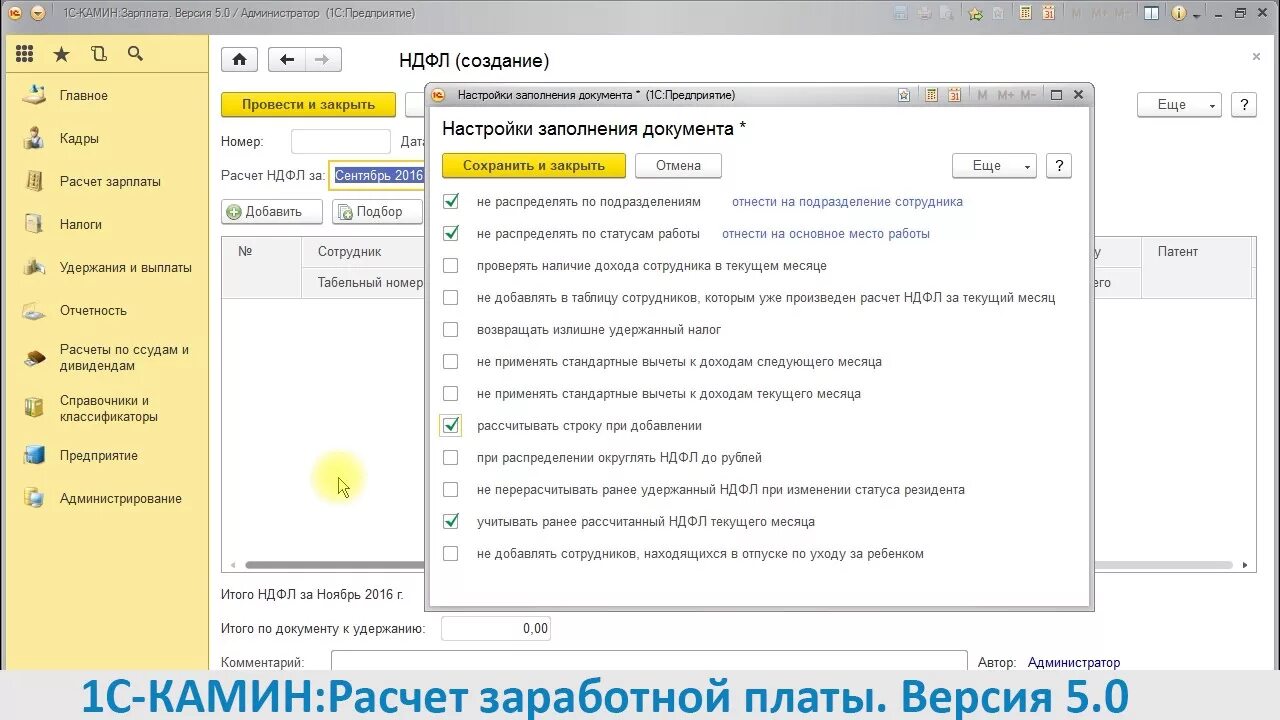Click Сохранить и закрыть button
The width and height of the screenshot is (1280, 720).
tap(534, 166)
